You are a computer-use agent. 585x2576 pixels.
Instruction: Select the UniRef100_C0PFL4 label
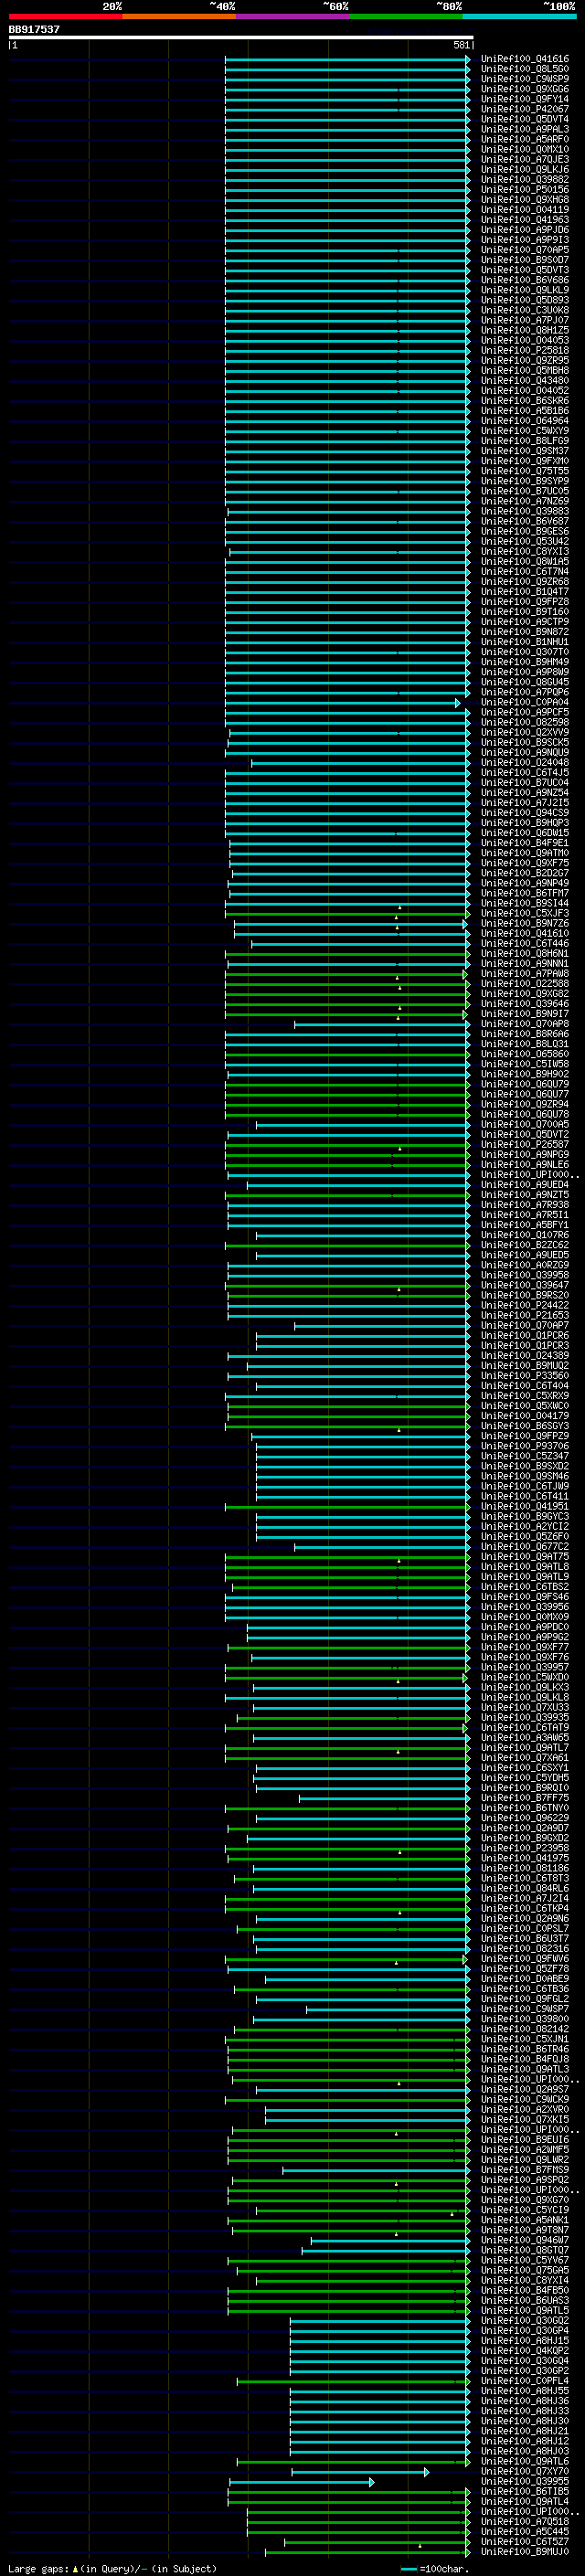point(525,2381)
